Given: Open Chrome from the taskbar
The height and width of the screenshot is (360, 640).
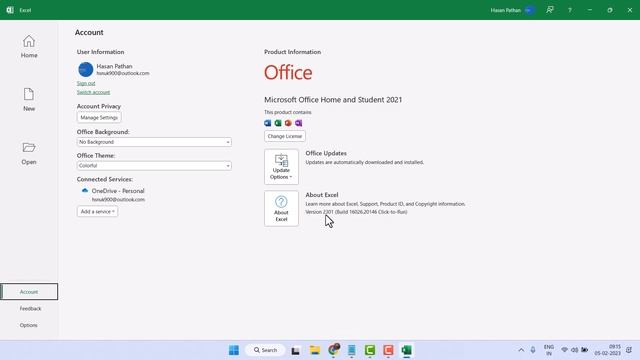Looking at the screenshot, I should click(x=334, y=350).
